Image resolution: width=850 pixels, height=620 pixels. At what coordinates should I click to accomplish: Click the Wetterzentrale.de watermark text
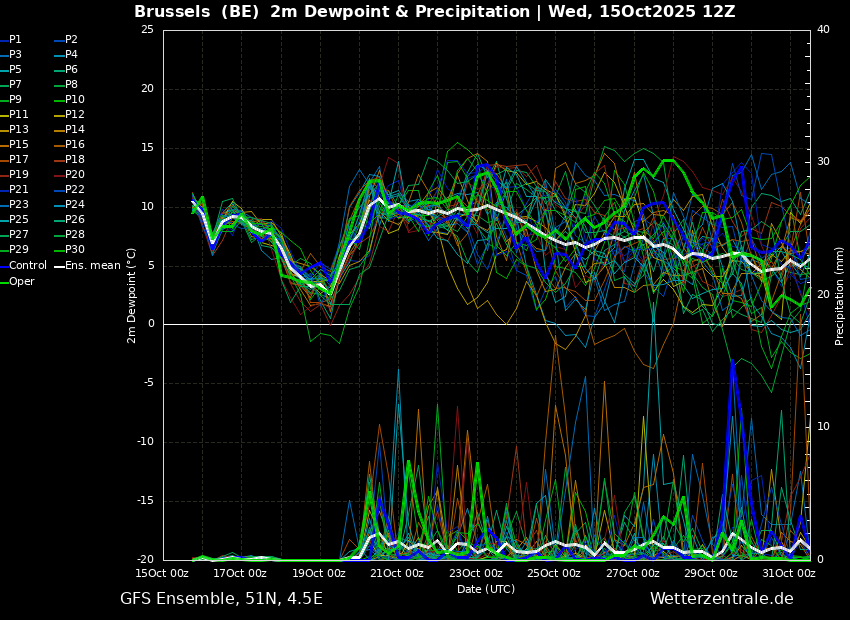click(722, 599)
